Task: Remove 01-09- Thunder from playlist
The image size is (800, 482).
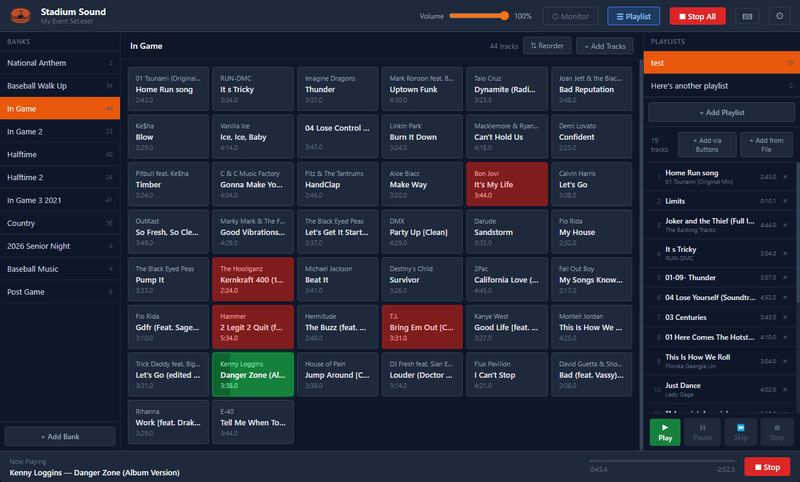Action: pos(785,277)
